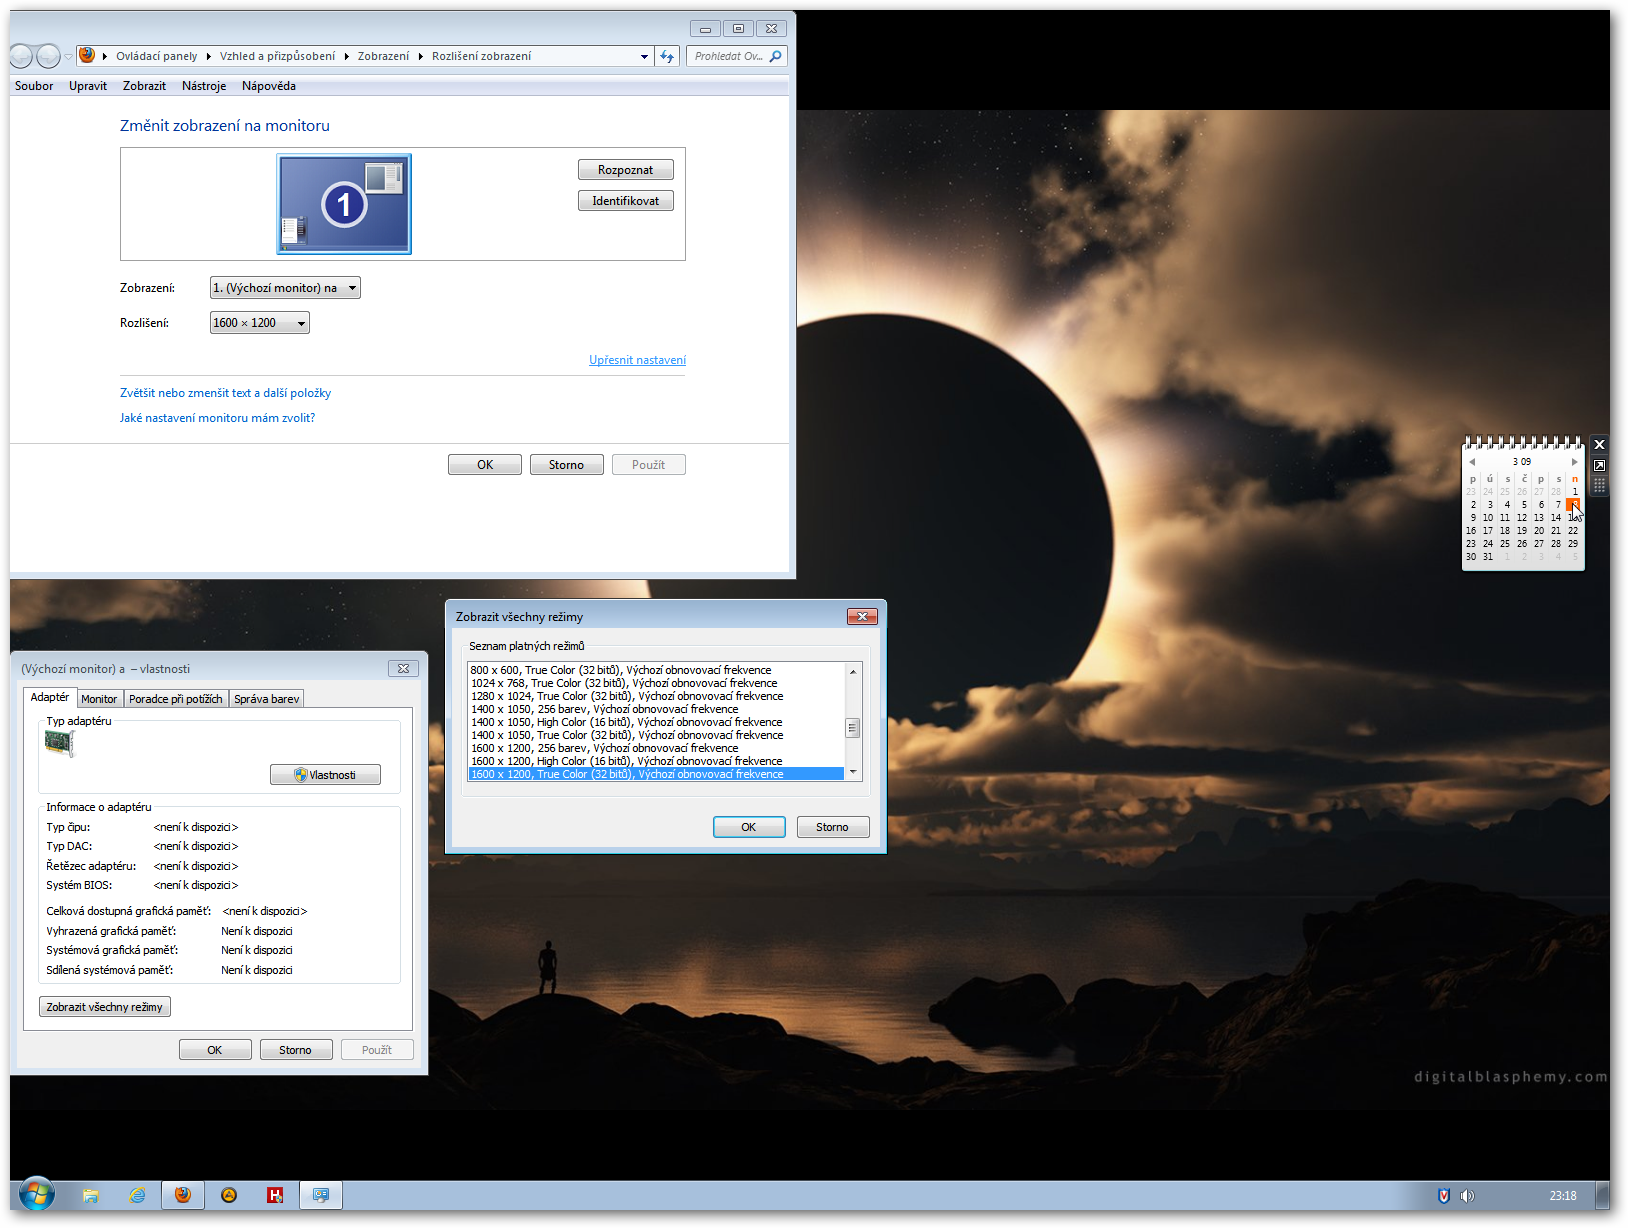
Task: Click the mode list scroll-up arrow
Action: [853, 671]
